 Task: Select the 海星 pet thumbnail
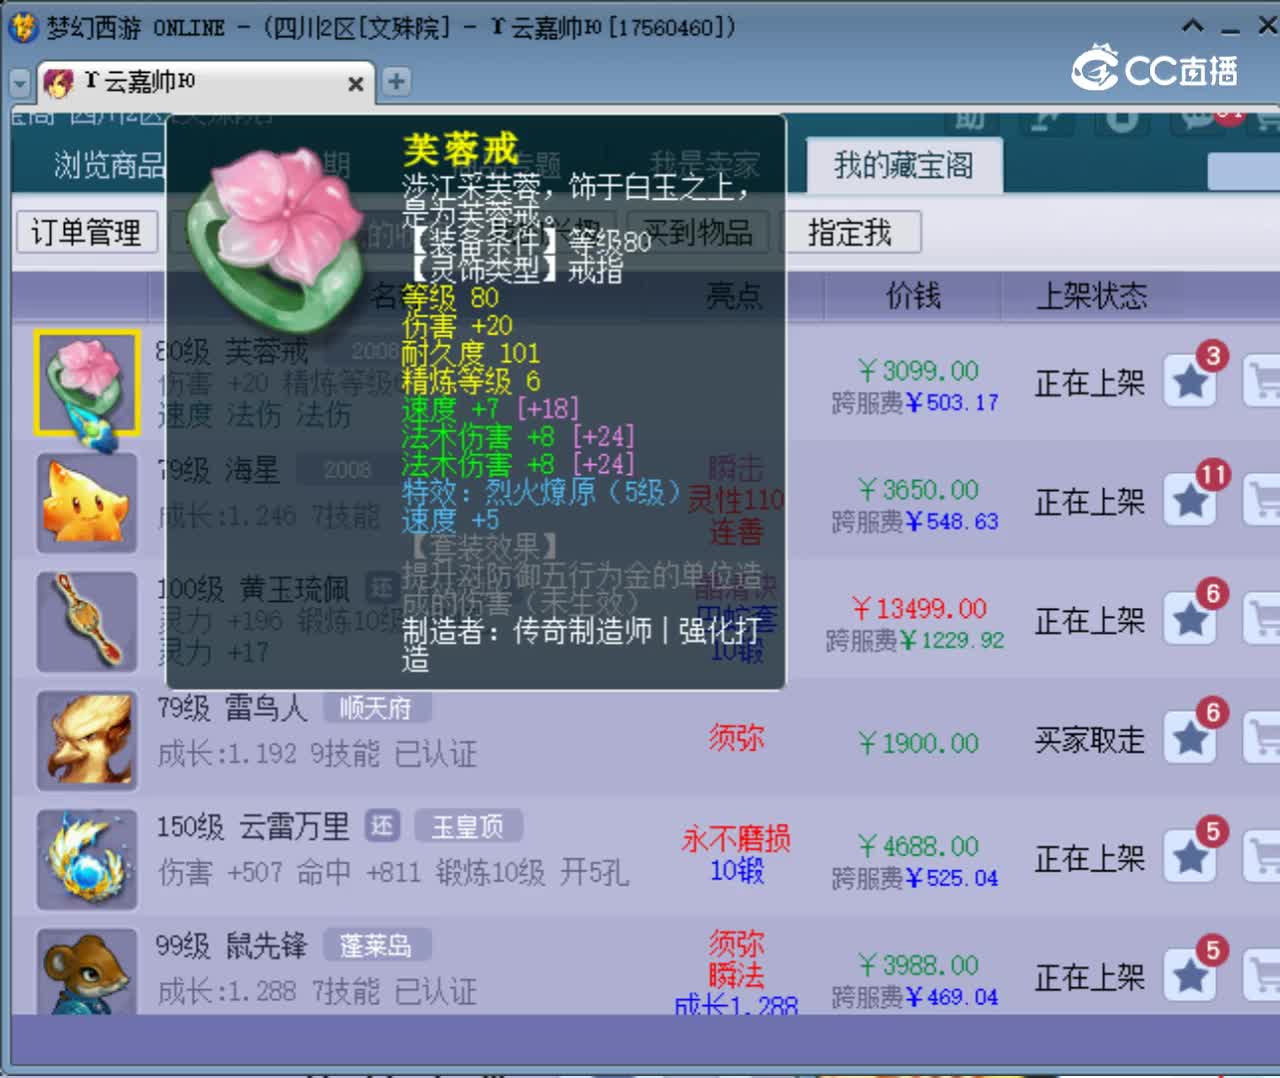(x=86, y=503)
